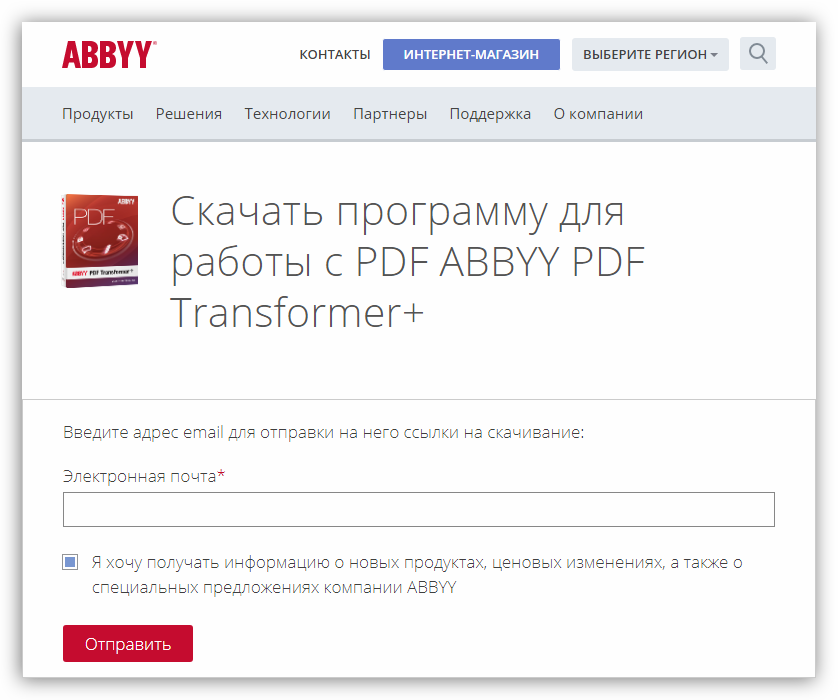This screenshot has width=838, height=700.
Task: Open the КОНТАКТЫ link
Action: tap(335, 54)
